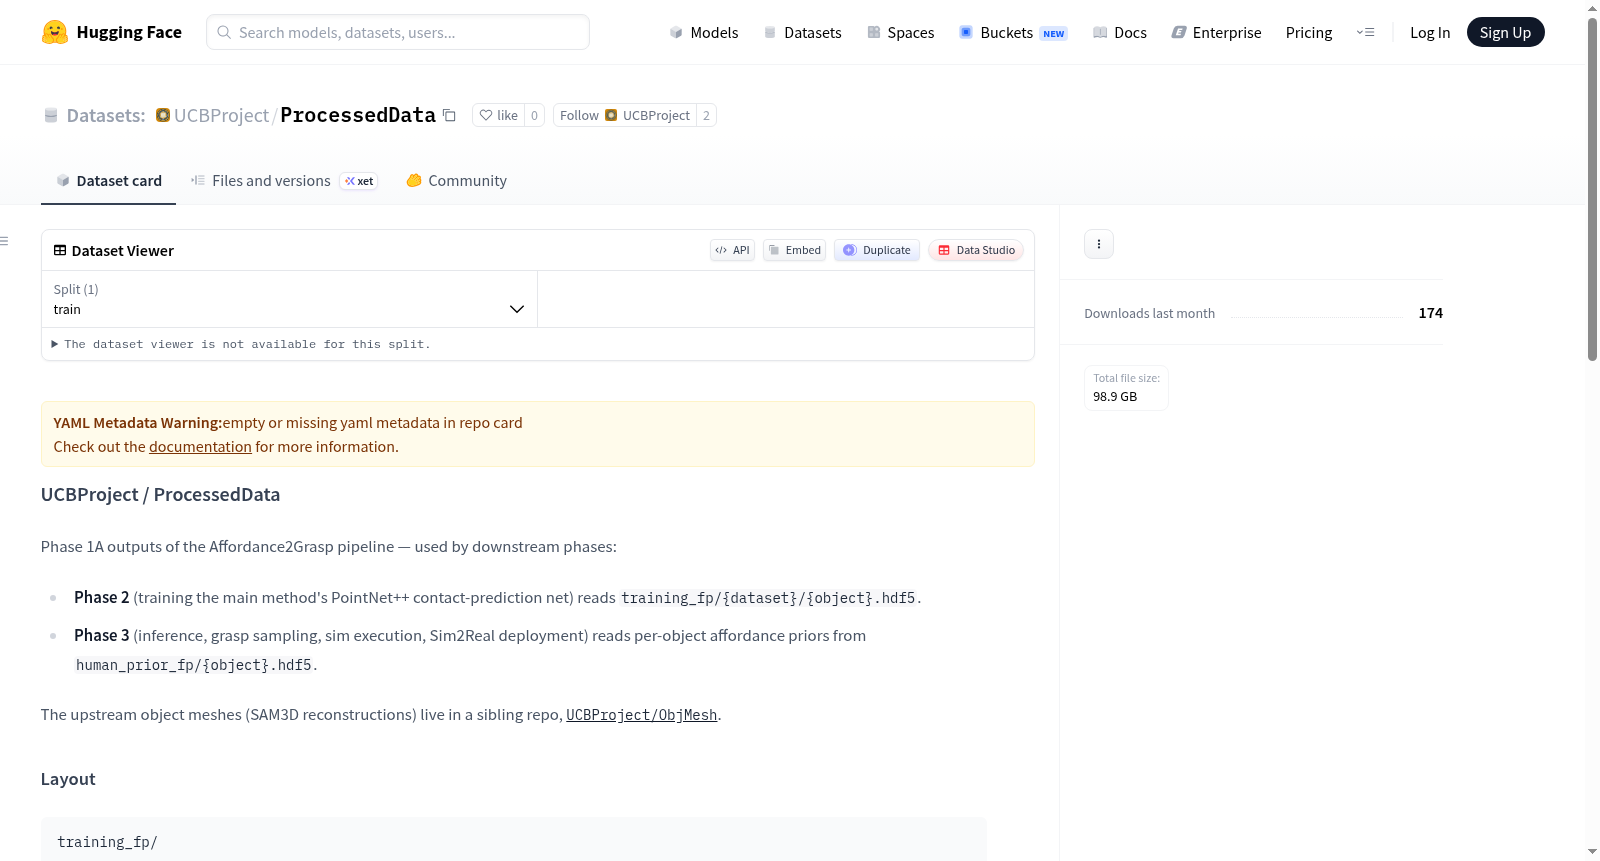Switch to the Dataset card tab
The height and width of the screenshot is (861, 1600).
coord(108,181)
